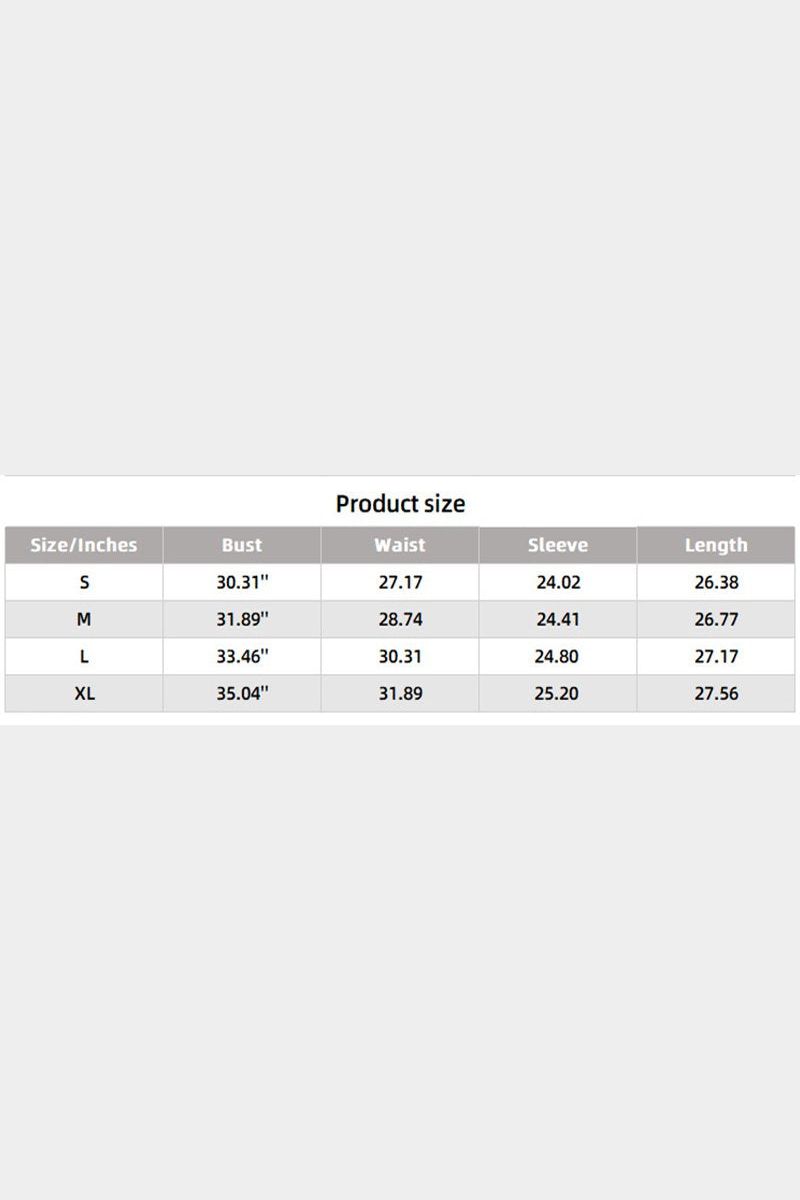Image resolution: width=800 pixels, height=1200 pixels.
Task: Select the Bust column header
Action: tap(242, 545)
